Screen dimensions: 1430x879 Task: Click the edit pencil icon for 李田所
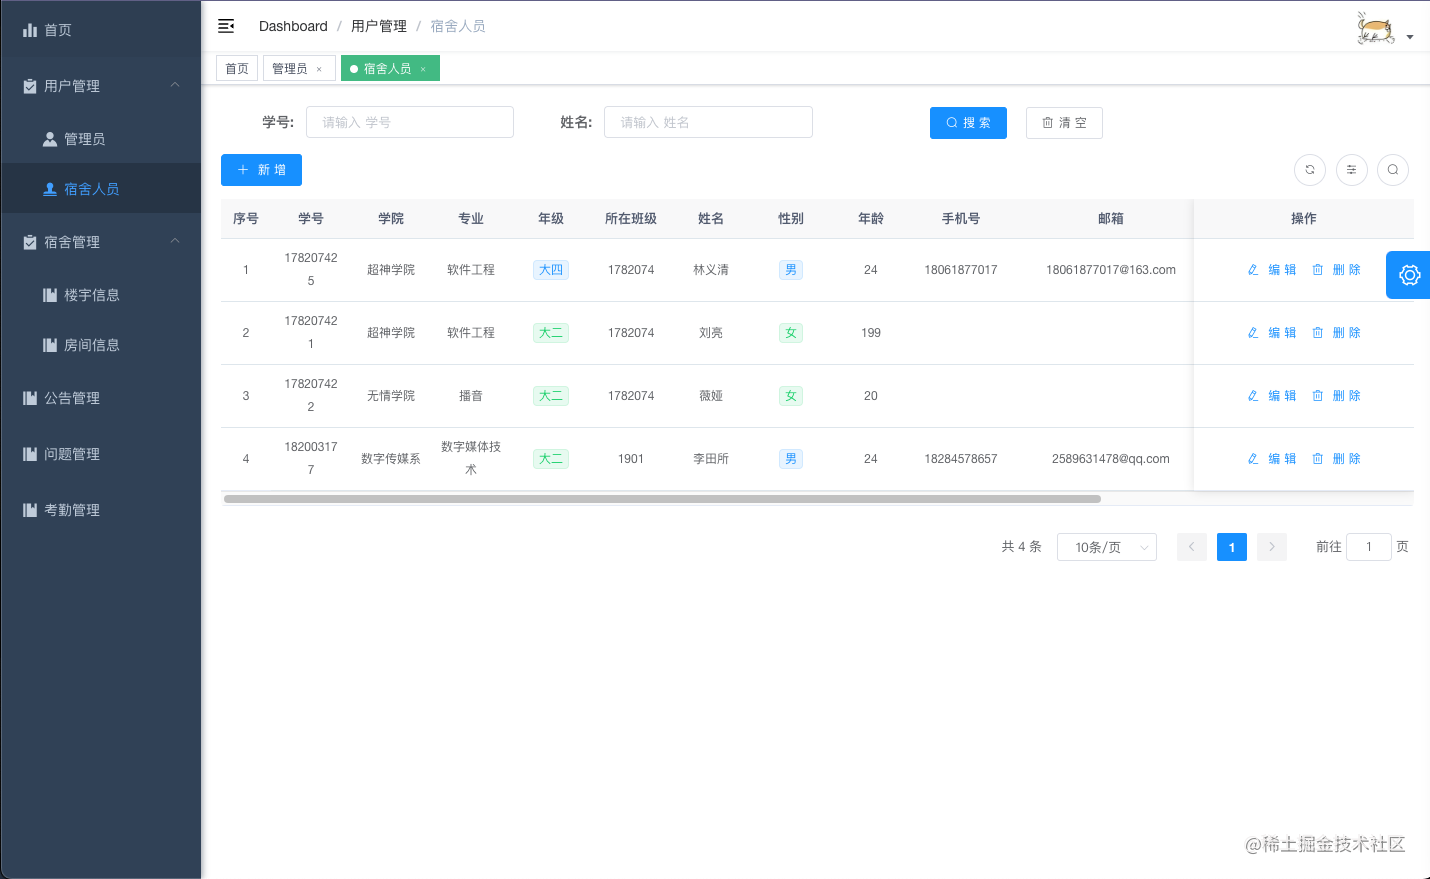[1253, 459]
